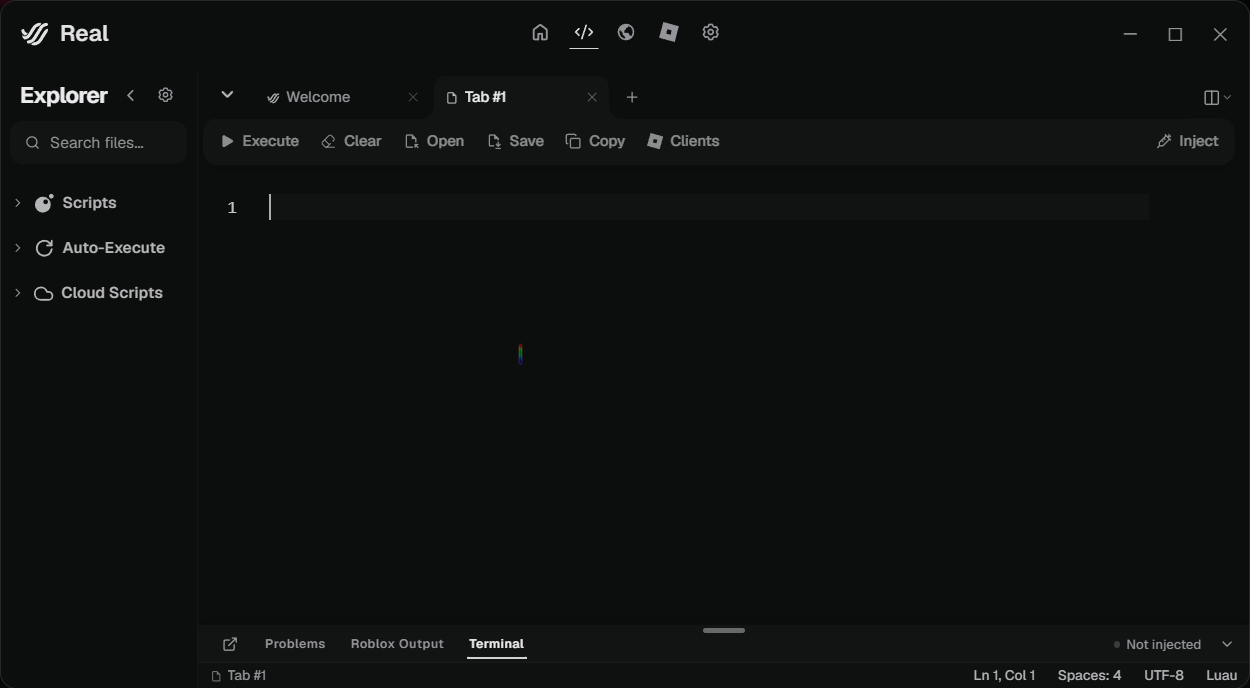Close the Welcome tab

[x=413, y=97]
